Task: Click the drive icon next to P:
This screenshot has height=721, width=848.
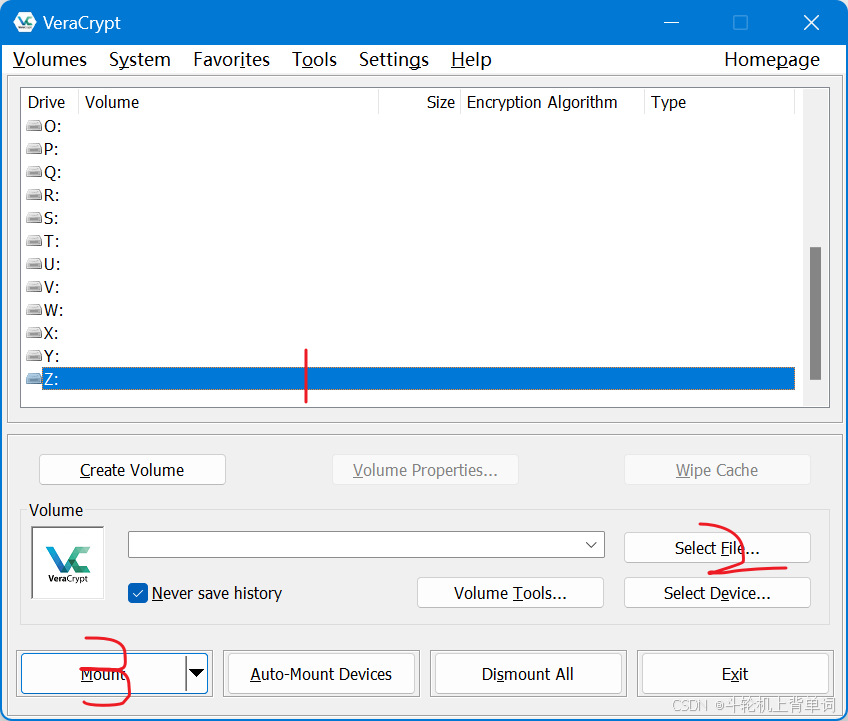Action: point(34,149)
